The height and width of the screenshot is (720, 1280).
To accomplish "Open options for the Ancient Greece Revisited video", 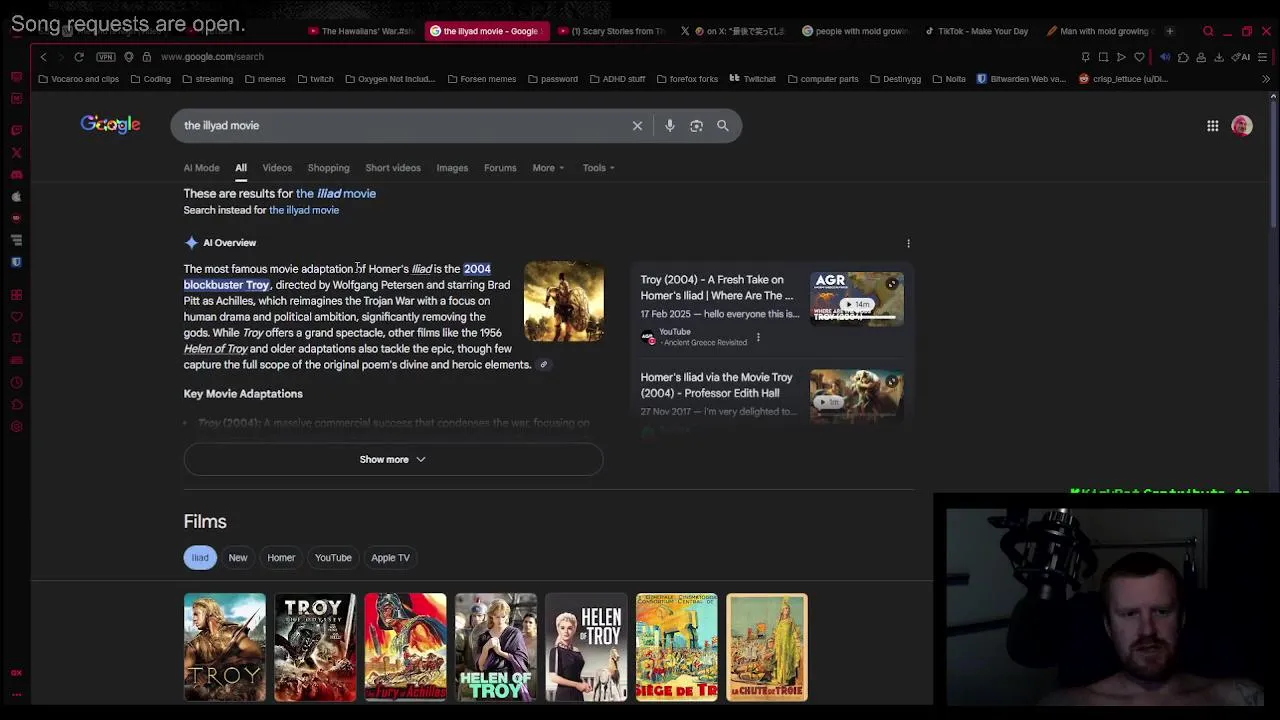I will point(758,337).
